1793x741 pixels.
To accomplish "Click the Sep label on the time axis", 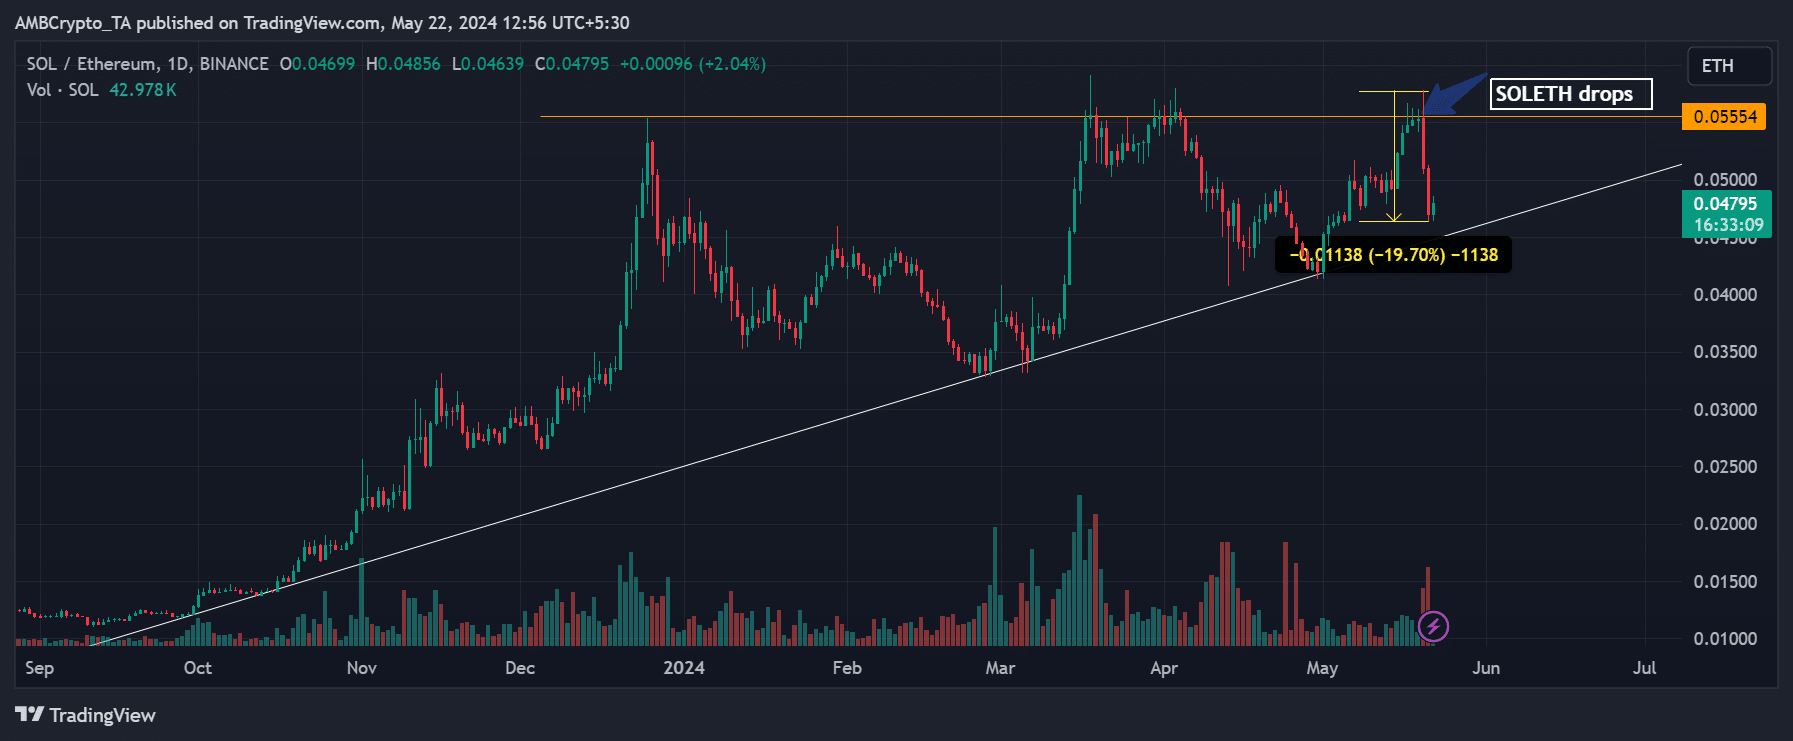I will [40, 668].
